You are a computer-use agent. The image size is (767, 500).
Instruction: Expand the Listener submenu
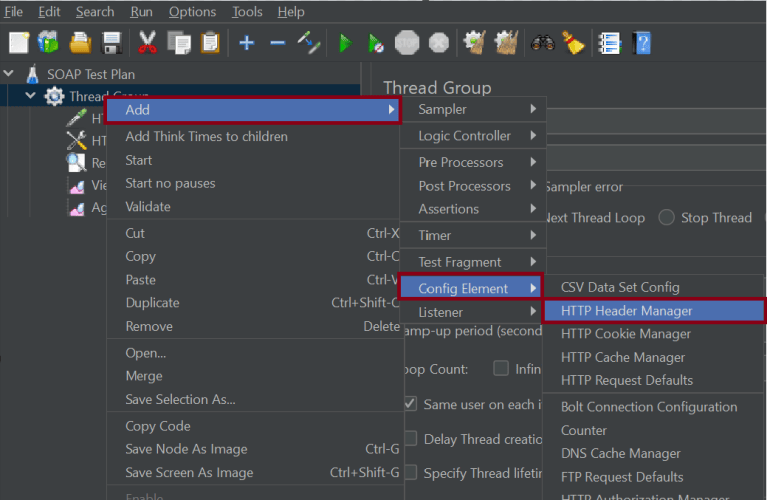click(473, 312)
